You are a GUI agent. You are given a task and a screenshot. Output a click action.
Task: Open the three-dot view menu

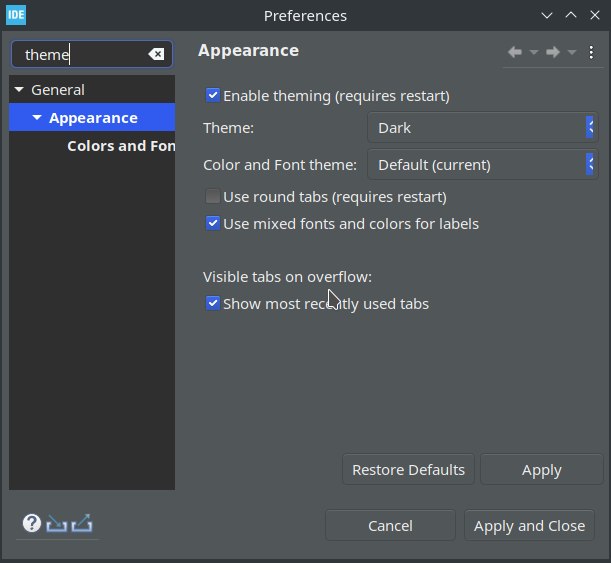(591, 52)
